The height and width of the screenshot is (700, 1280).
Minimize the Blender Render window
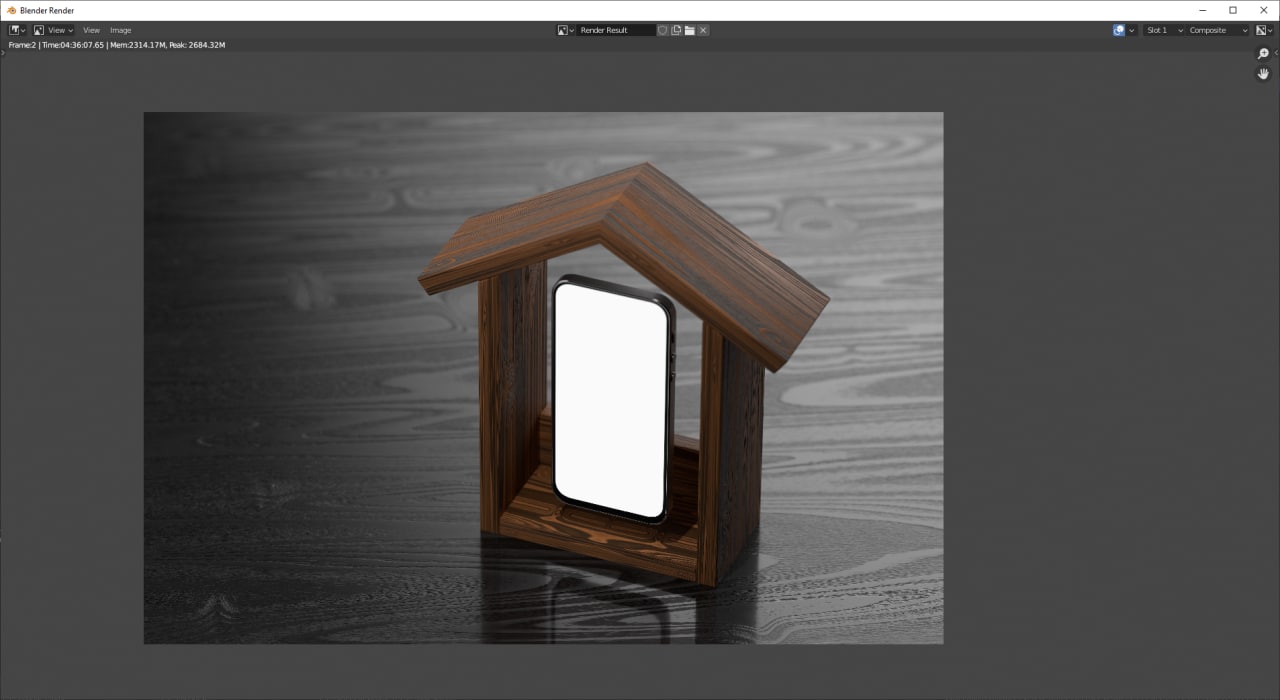click(x=1203, y=10)
